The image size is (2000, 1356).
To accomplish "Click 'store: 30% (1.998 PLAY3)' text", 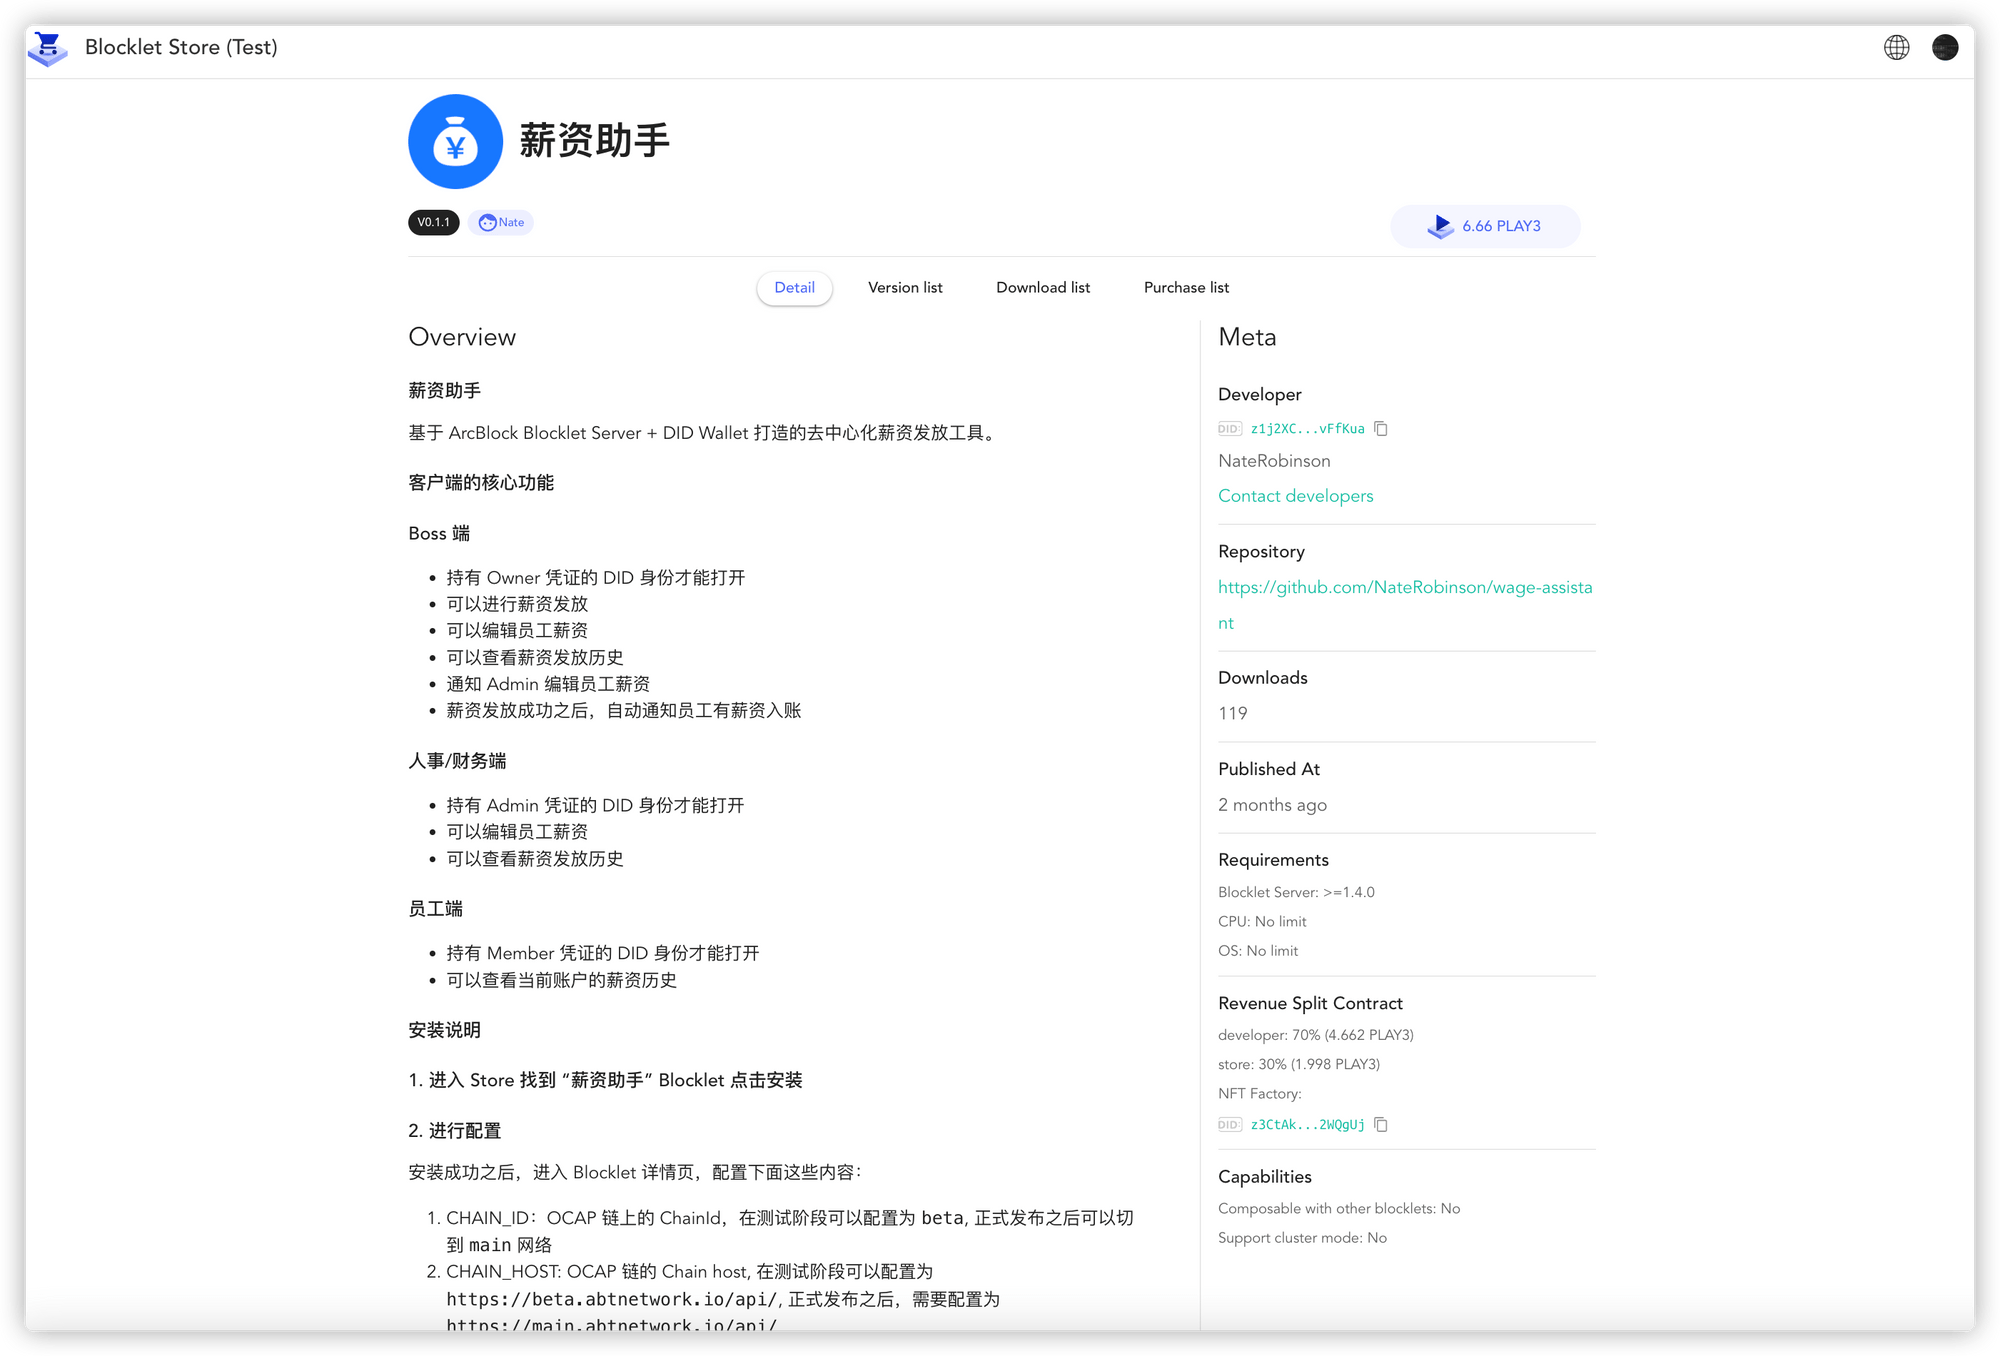I will click(x=1298, y=1064).
